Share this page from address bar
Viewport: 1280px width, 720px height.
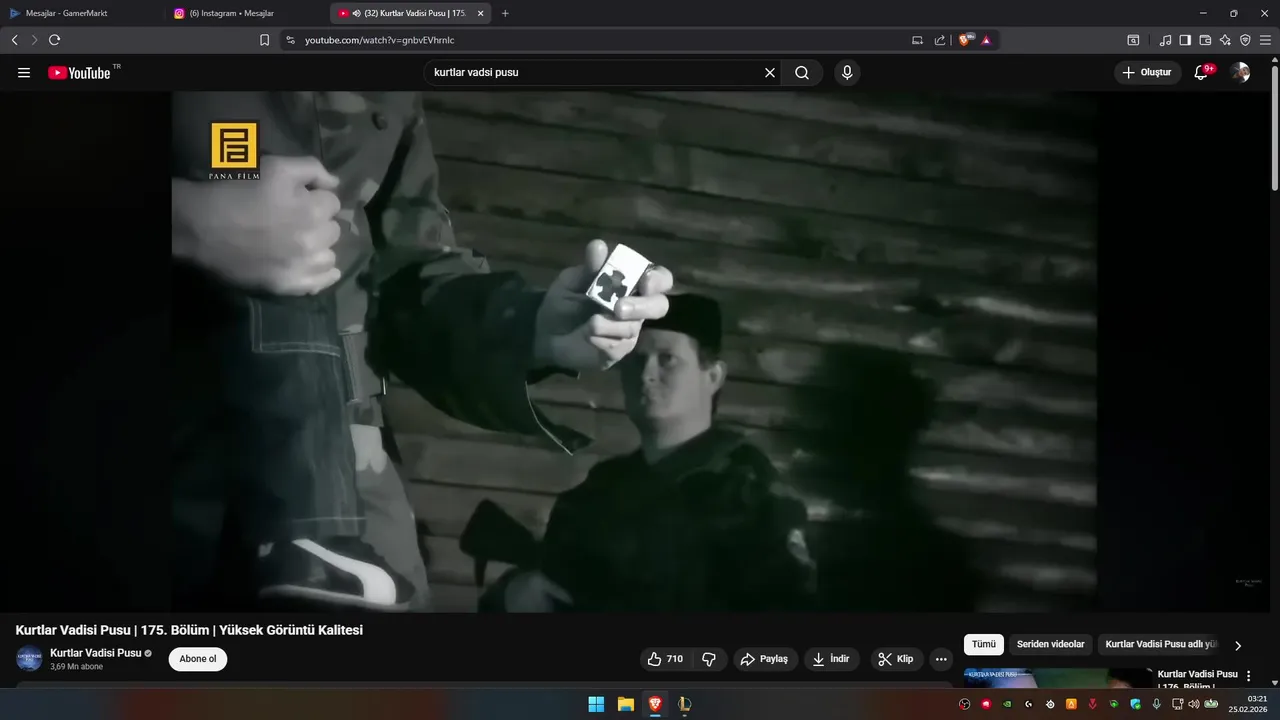tap(940, 40)
